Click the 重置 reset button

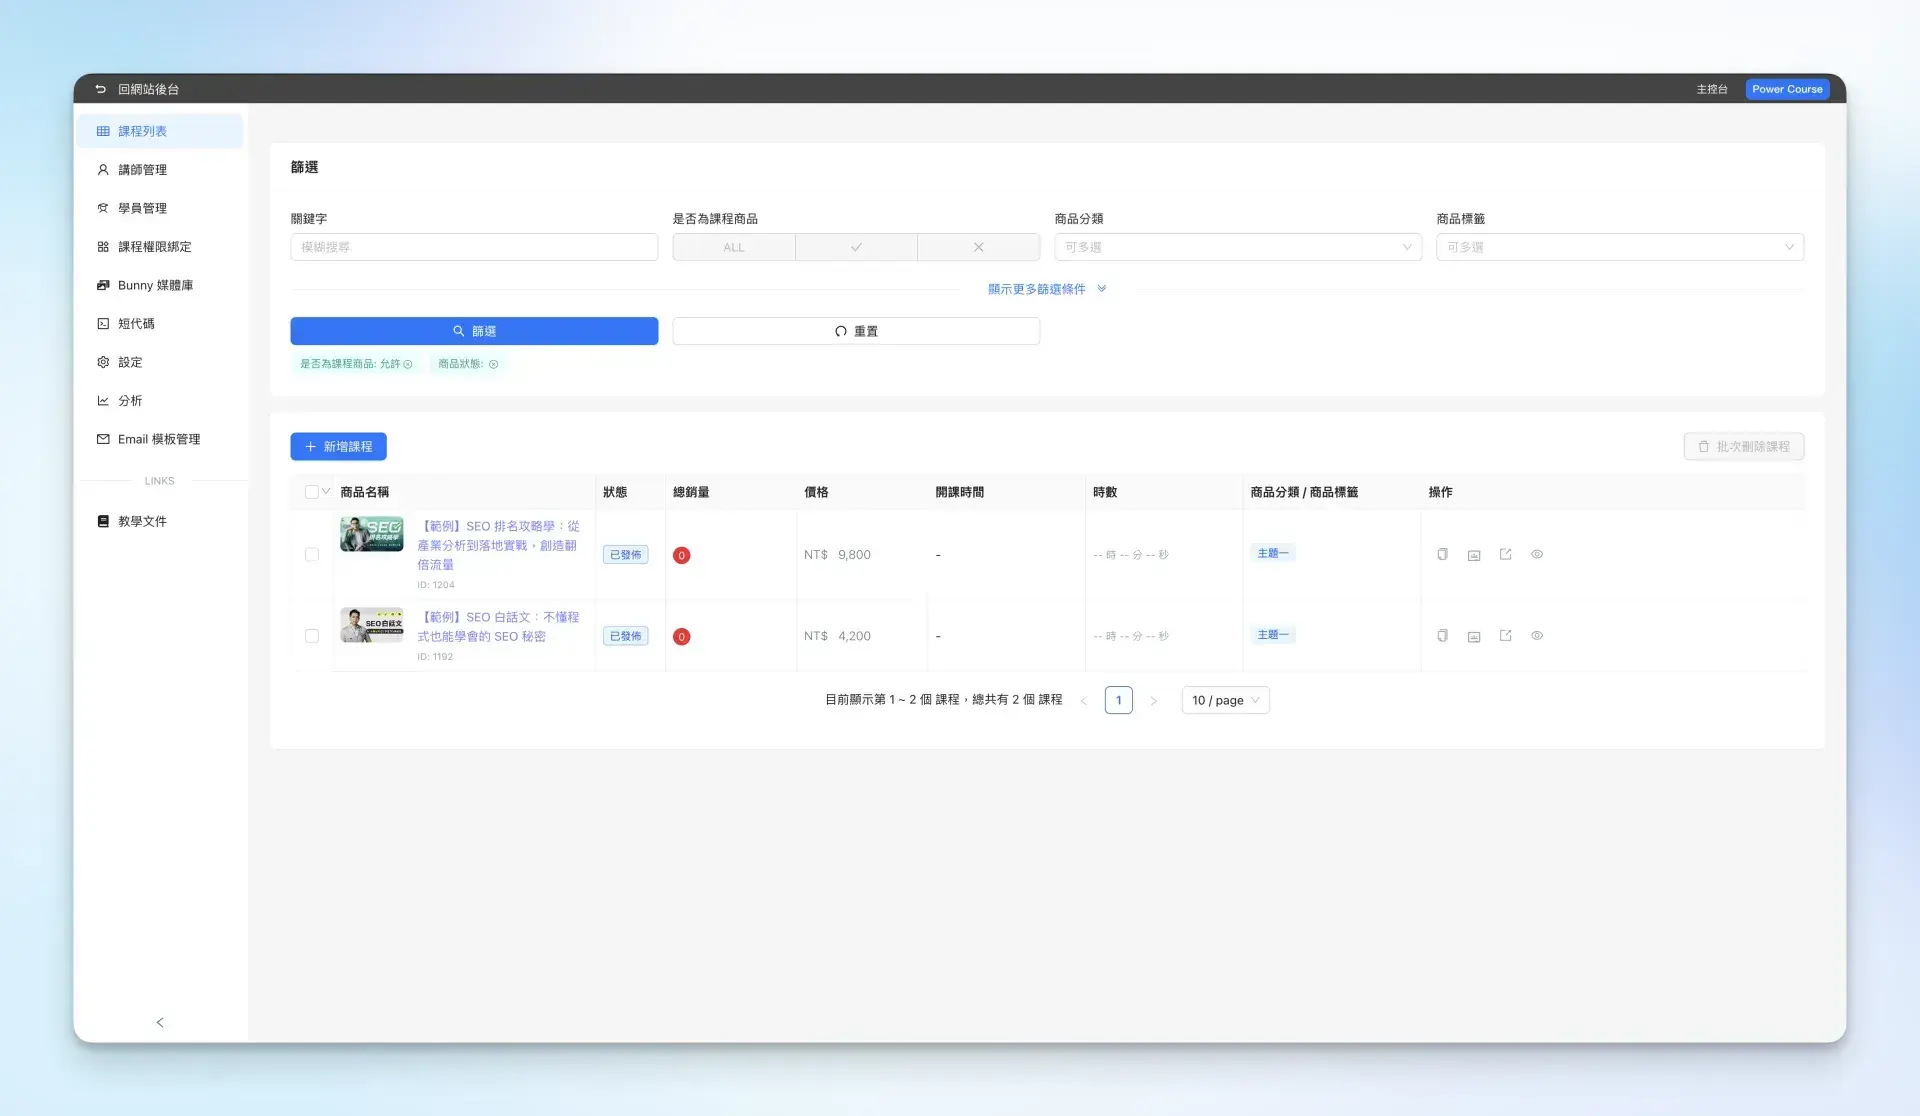pos(856,331)
